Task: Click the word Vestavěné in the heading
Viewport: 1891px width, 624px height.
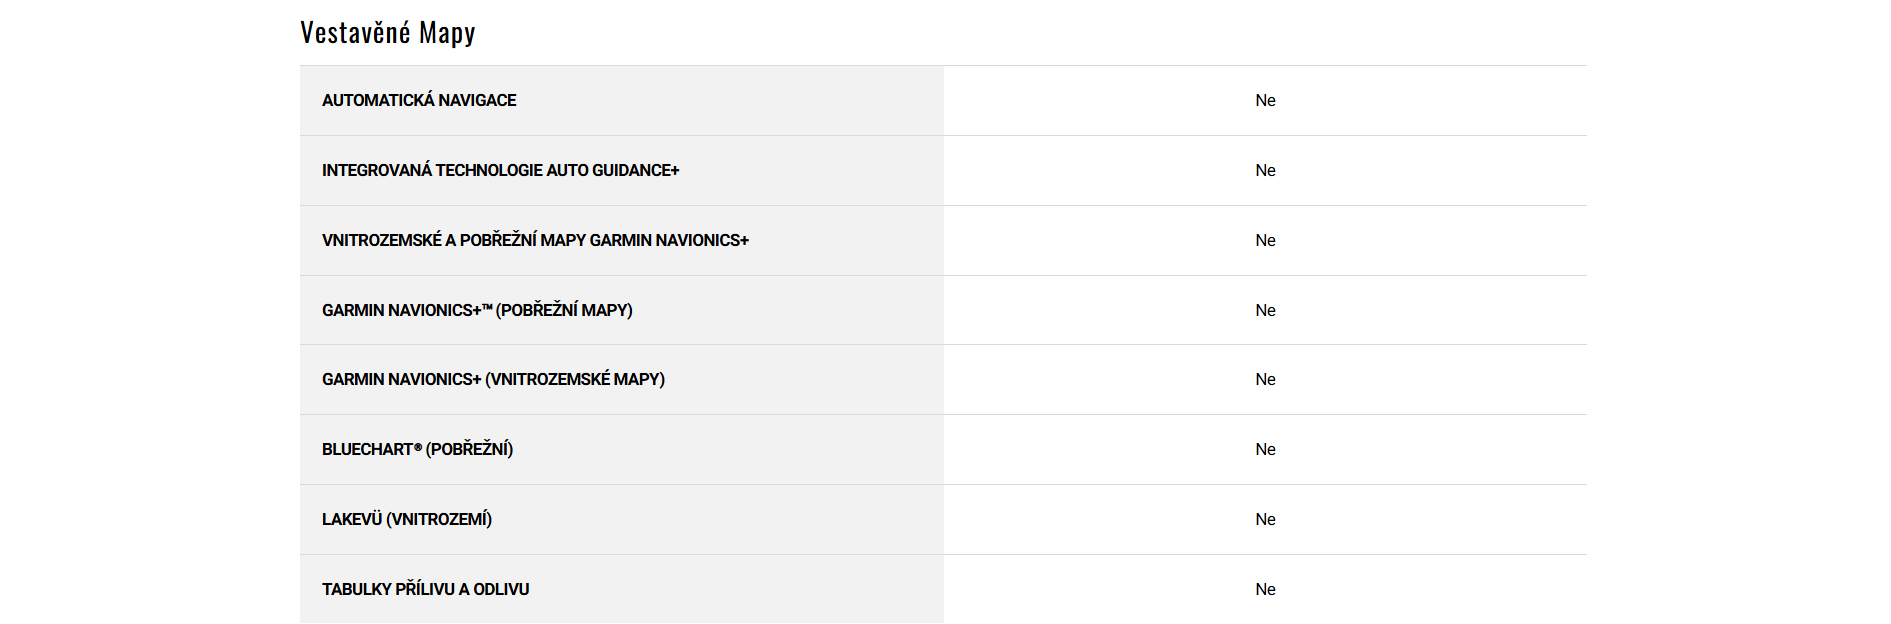Action: [355, 33]
